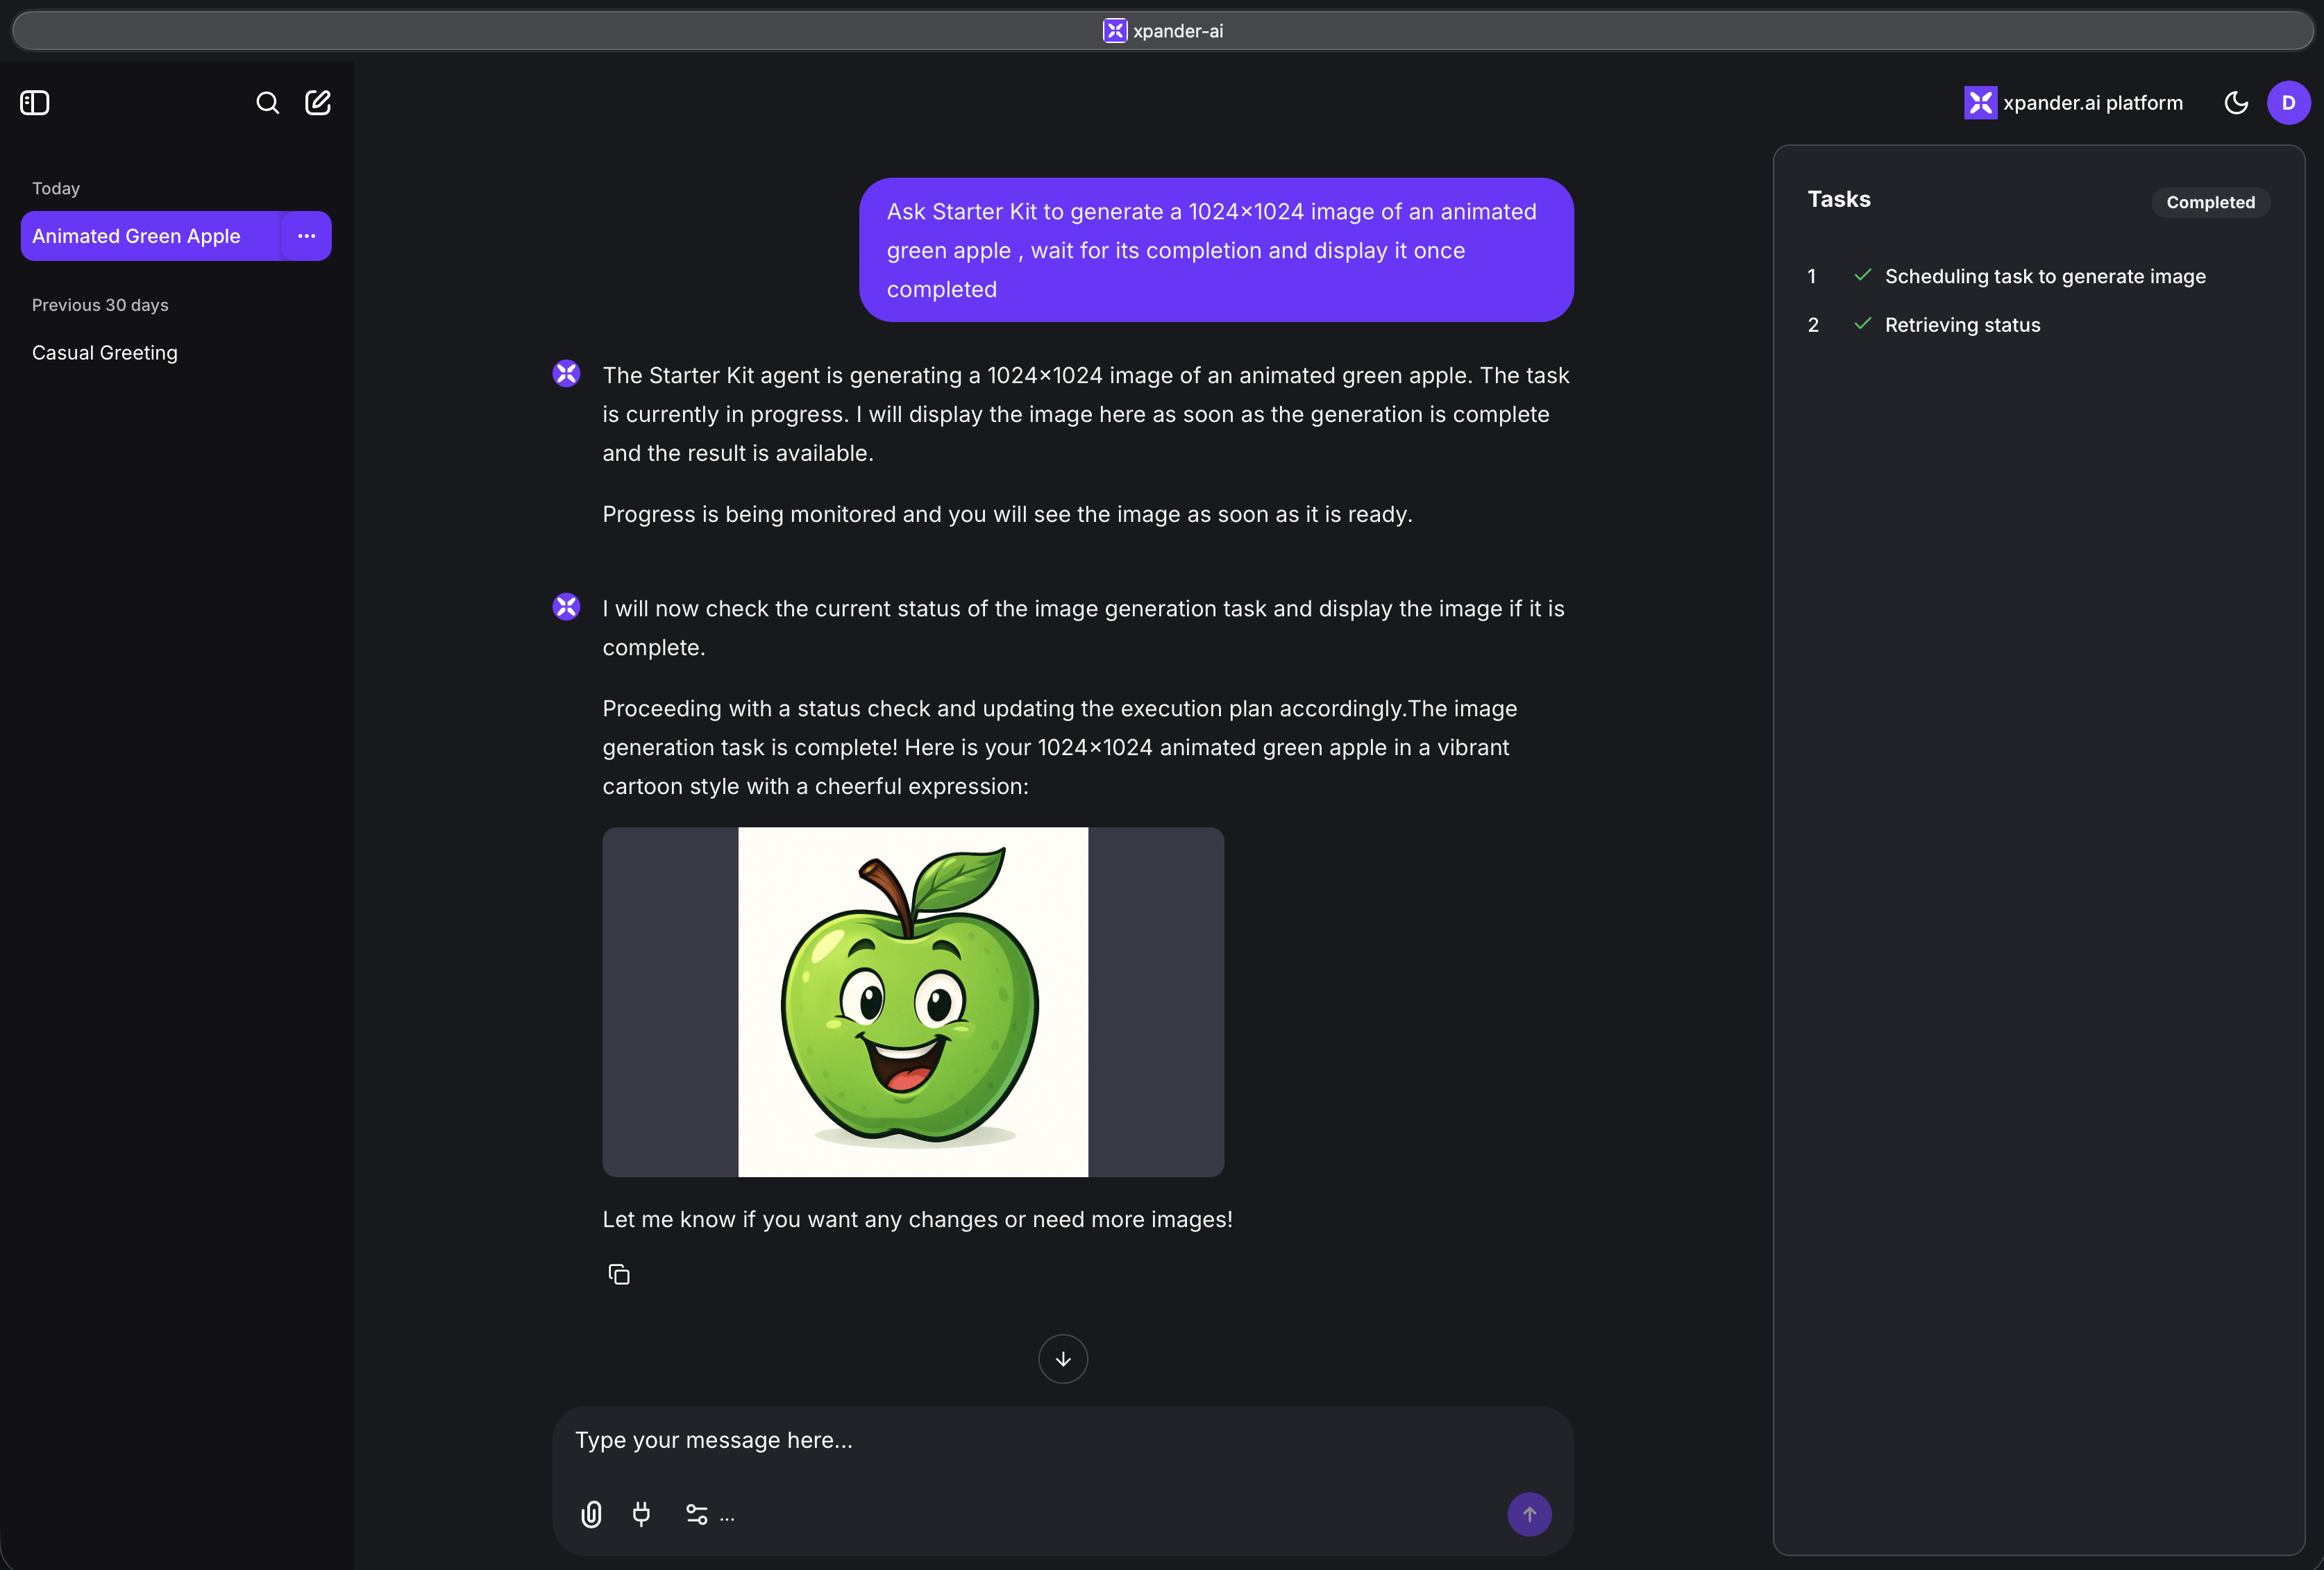The width and height of the screenshot is (2324, 1570).
Task: Open the settings sliders icon
Action: (697, 1514)
